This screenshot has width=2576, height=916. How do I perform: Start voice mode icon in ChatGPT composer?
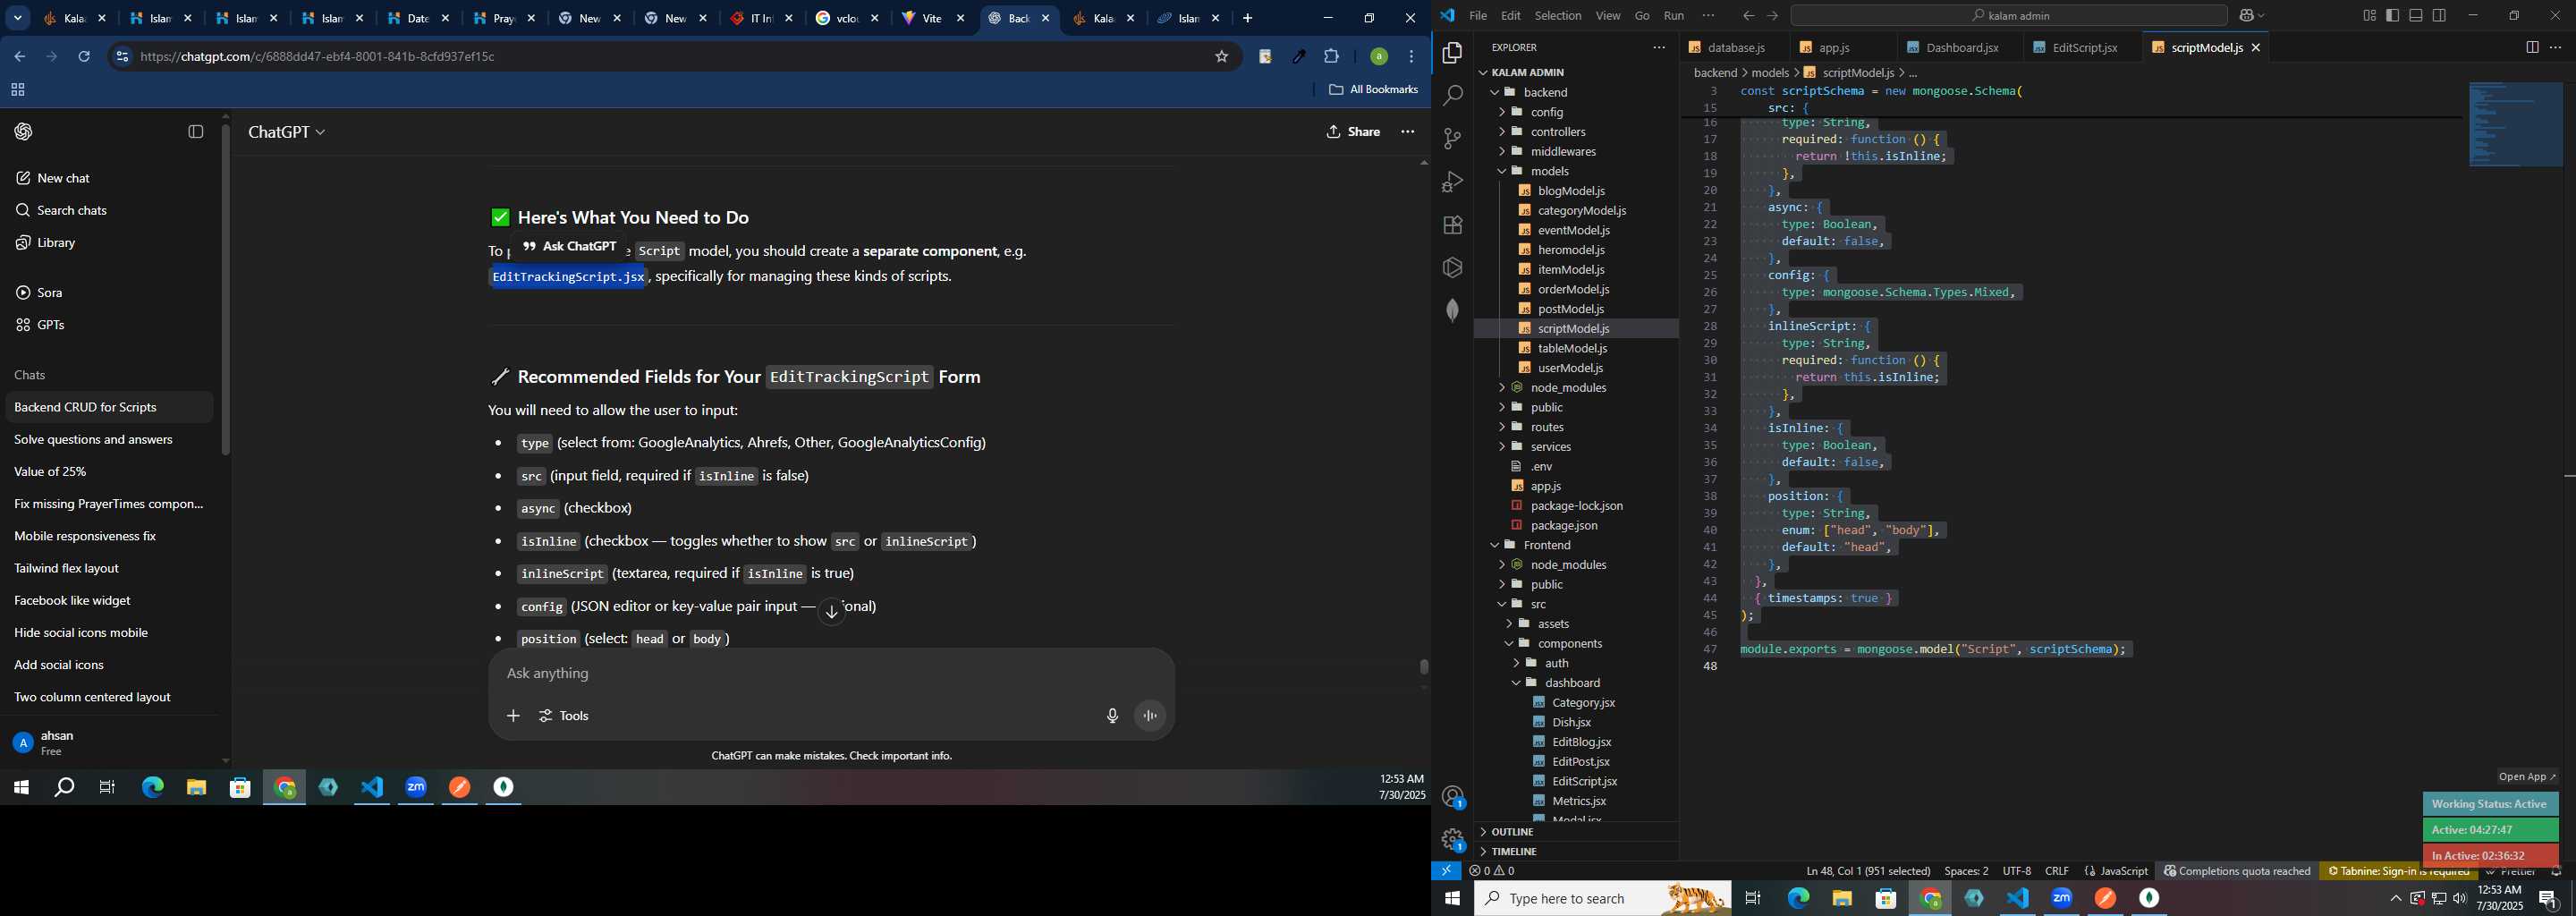tap(1151, 716)
